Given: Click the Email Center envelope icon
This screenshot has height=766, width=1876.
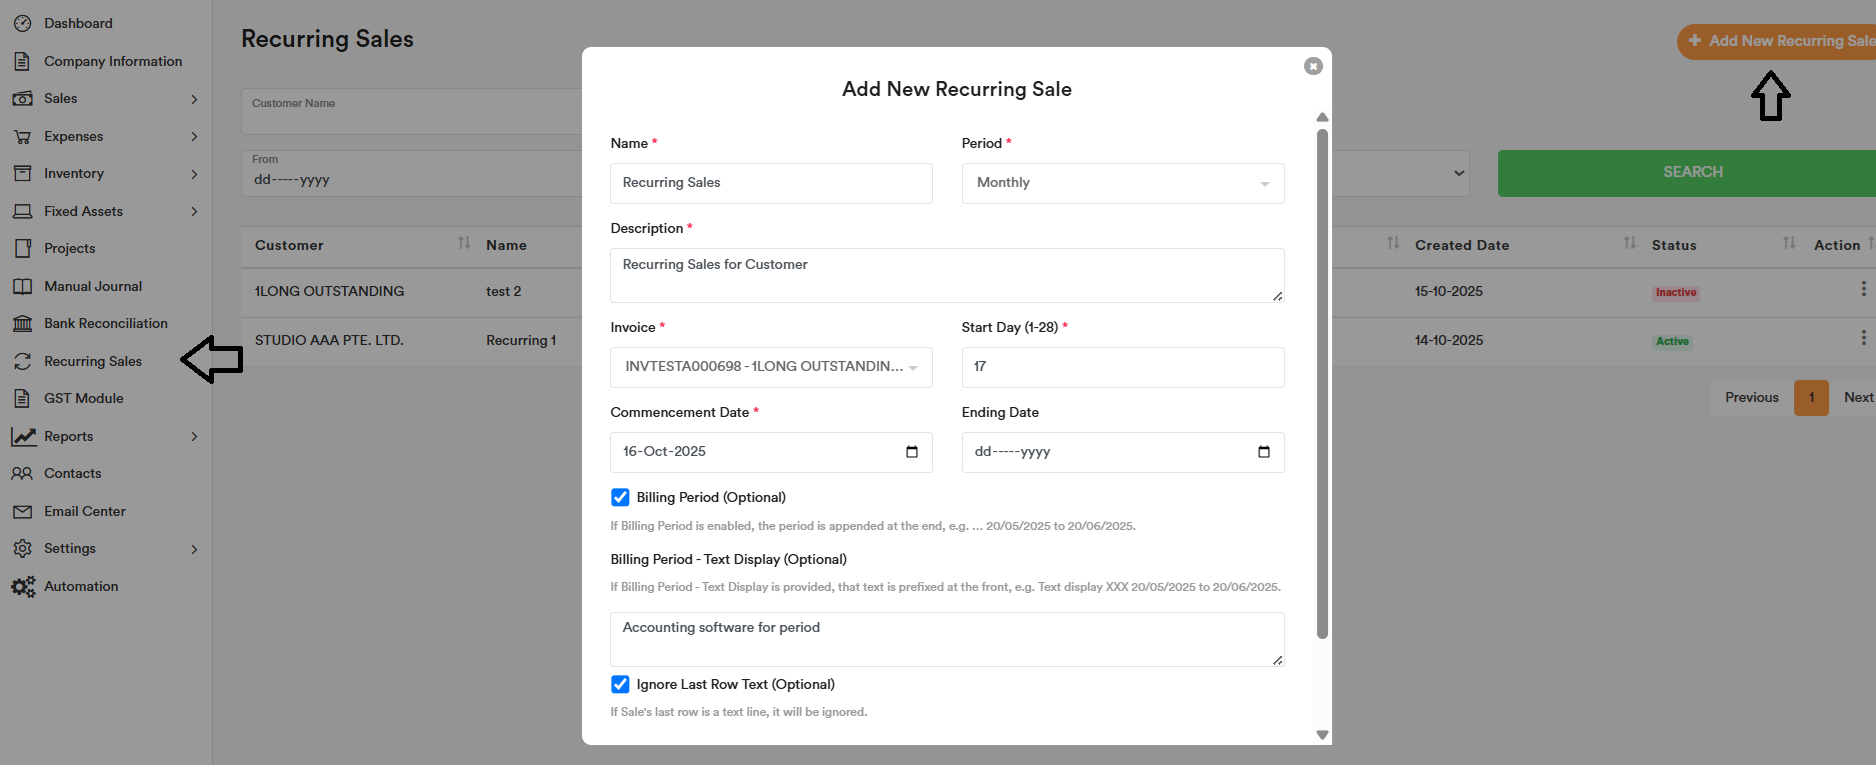Looking at the screenshot, I should pyautogui.click(x=22, y=511).
